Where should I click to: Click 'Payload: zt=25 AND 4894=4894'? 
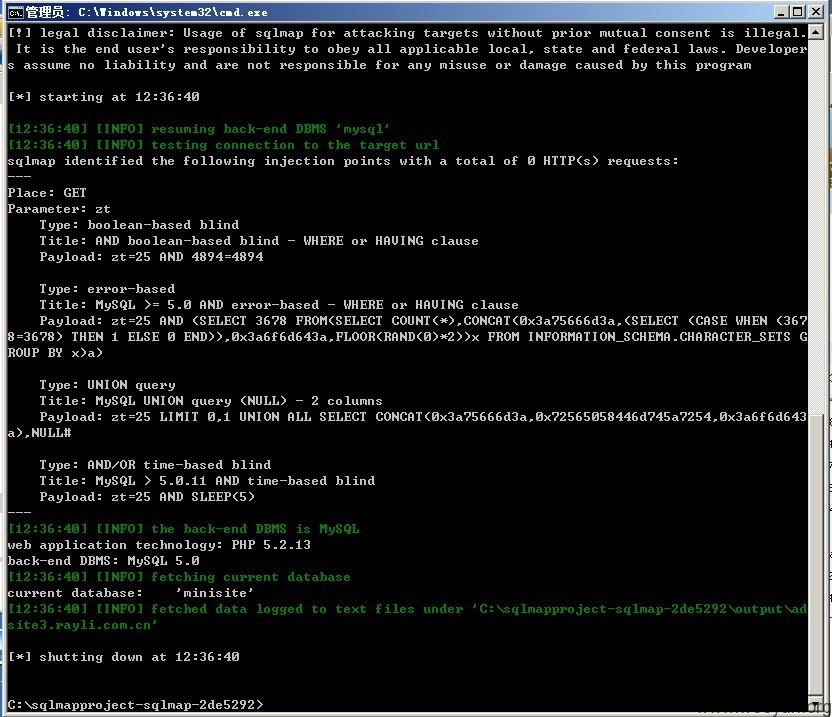tap(151, 257)
